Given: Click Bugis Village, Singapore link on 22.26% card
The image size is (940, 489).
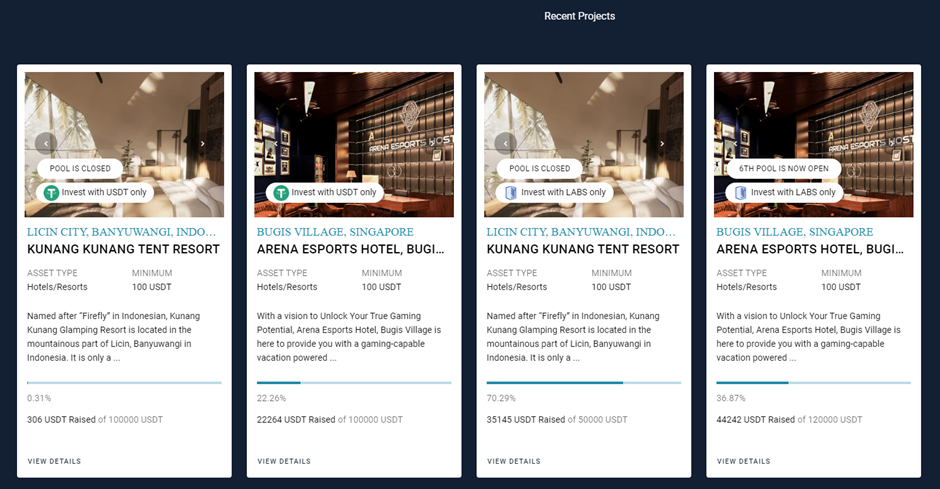Looking at the screenshot, I should (335, 232).
